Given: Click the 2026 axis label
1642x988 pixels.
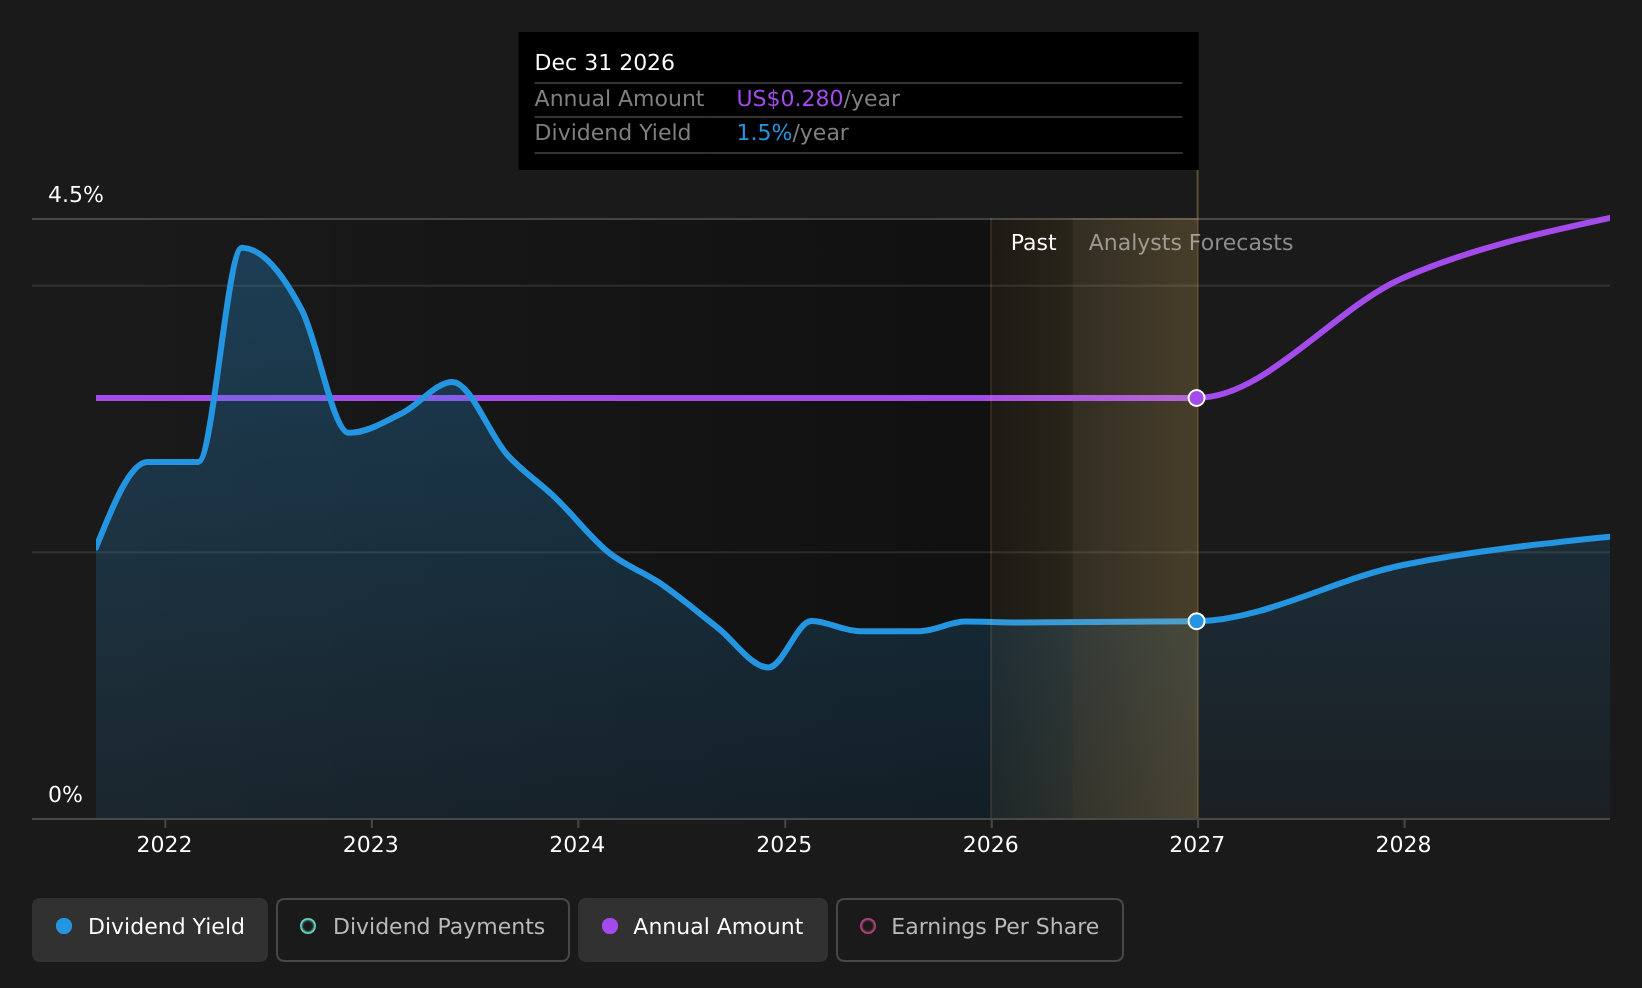Looking at the screenshot, I should tap(990, 845).
